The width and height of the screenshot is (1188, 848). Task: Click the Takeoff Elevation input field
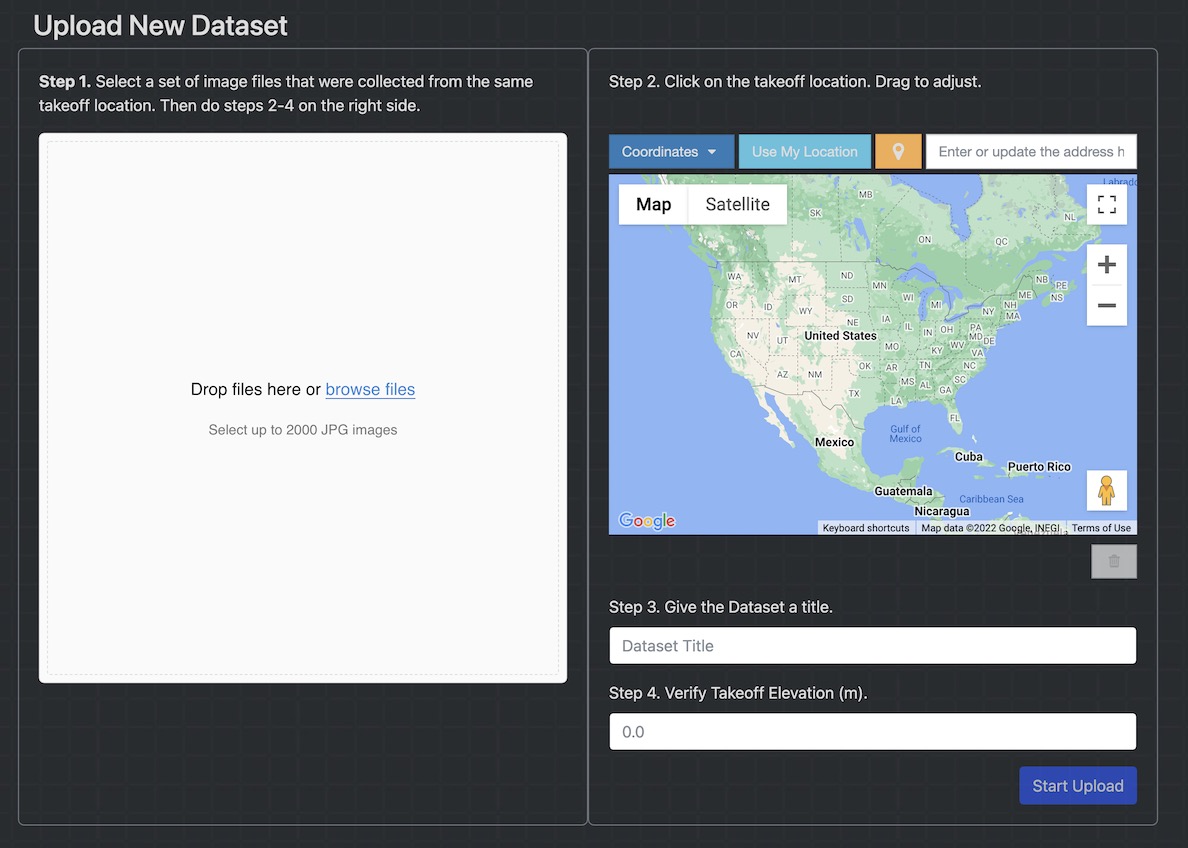click(x=872, y=732)
